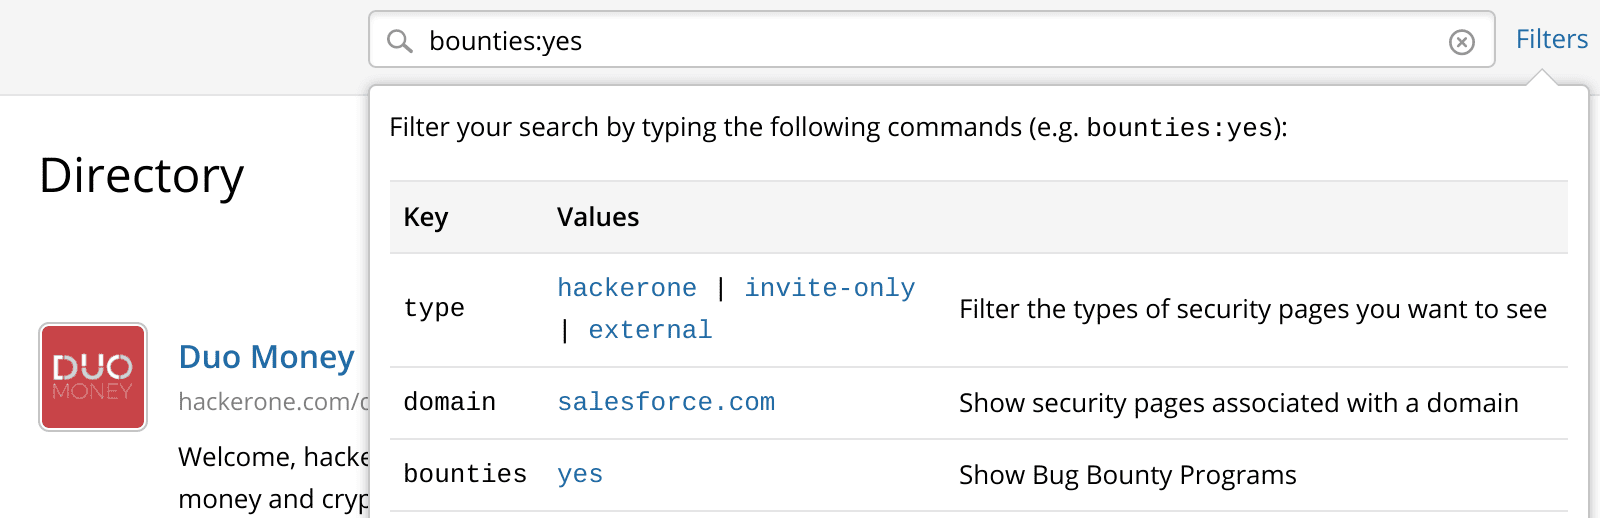1600x518 pixels.
Task: Focus the search box containing bounties:yes
Action: 930,41
